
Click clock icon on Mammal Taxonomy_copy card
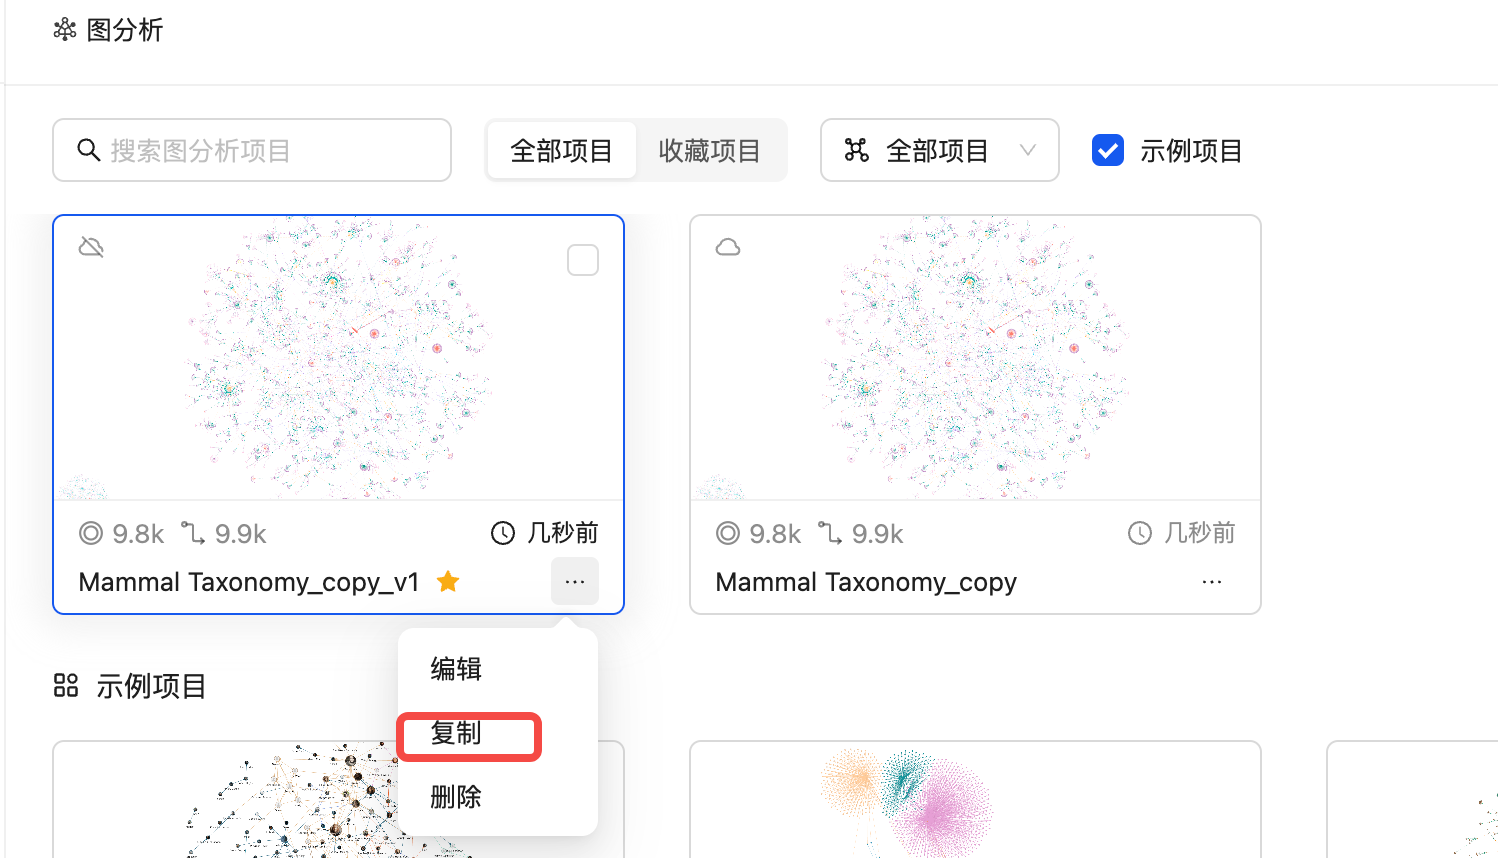click(1140, 533)
